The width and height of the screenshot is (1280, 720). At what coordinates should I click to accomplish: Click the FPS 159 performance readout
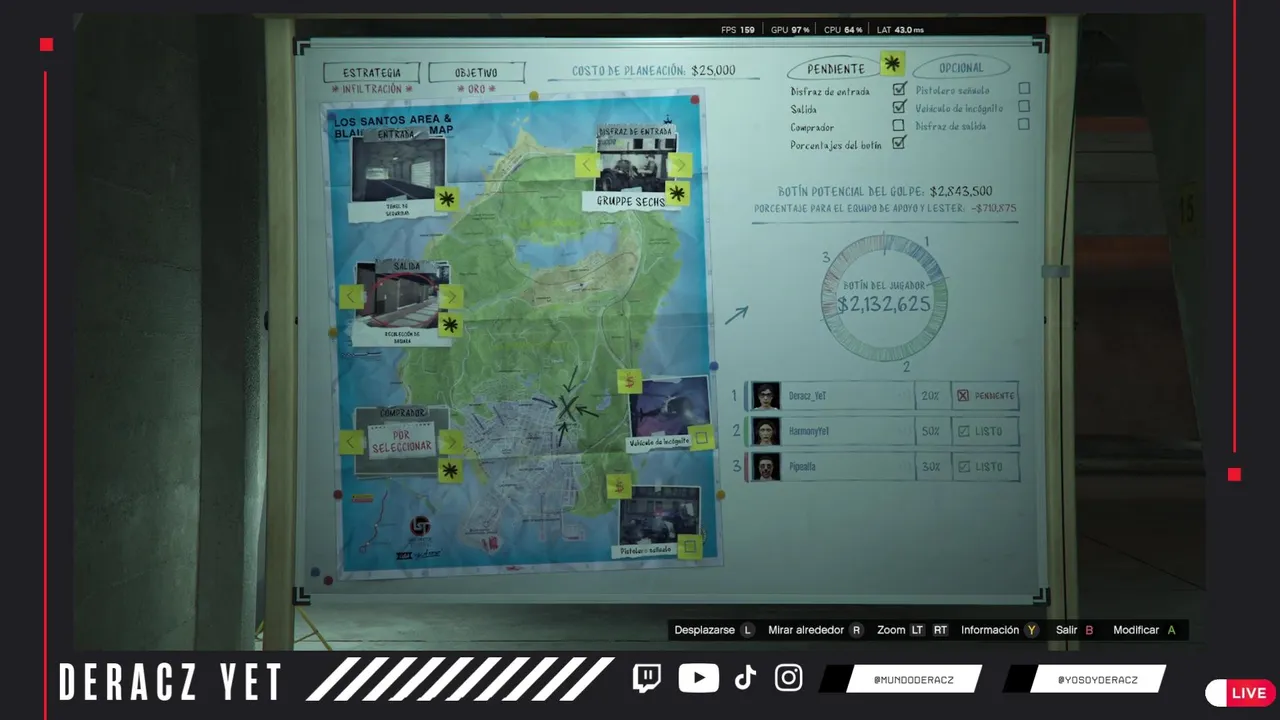pos(738,30)
